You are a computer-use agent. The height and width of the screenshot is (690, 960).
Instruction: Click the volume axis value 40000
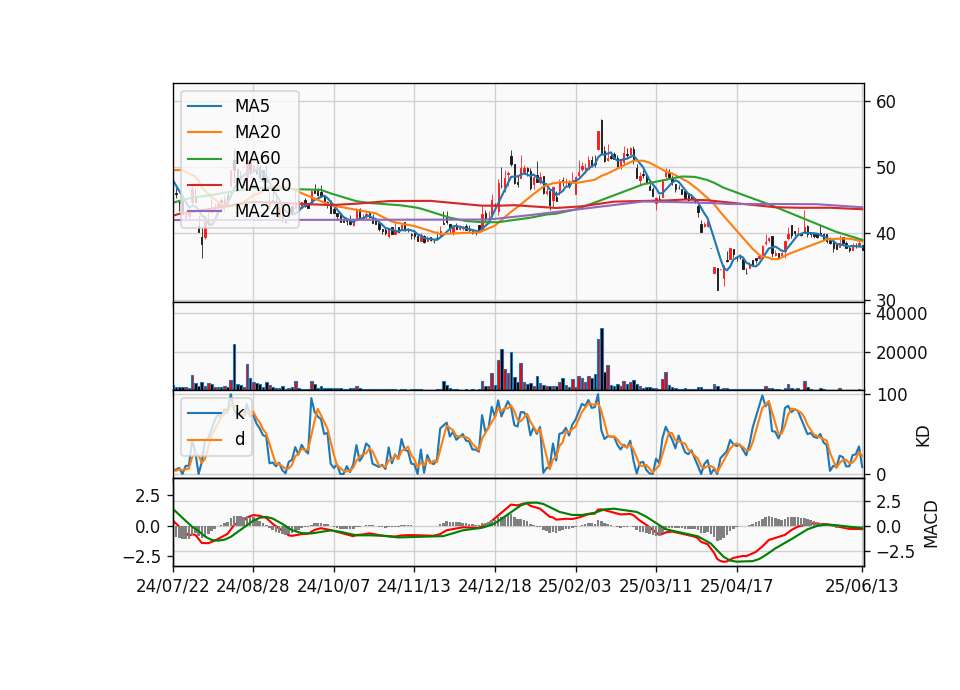[901, 314]
